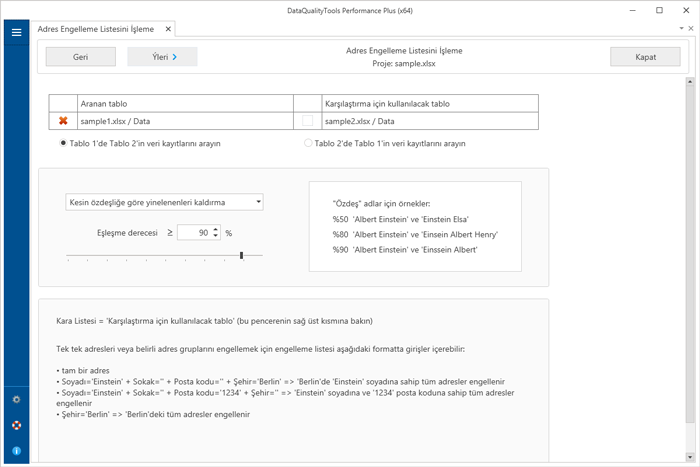
Task: Click the %50 'Albert Einstein' example line
Action: tap(400, 219)
